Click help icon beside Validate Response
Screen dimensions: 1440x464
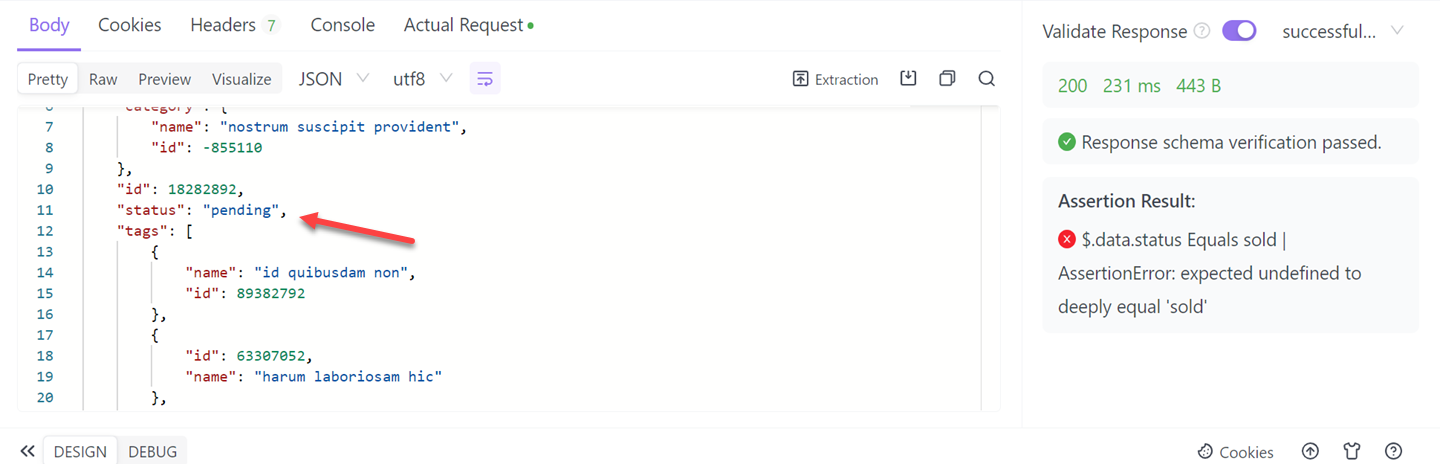1202,31
